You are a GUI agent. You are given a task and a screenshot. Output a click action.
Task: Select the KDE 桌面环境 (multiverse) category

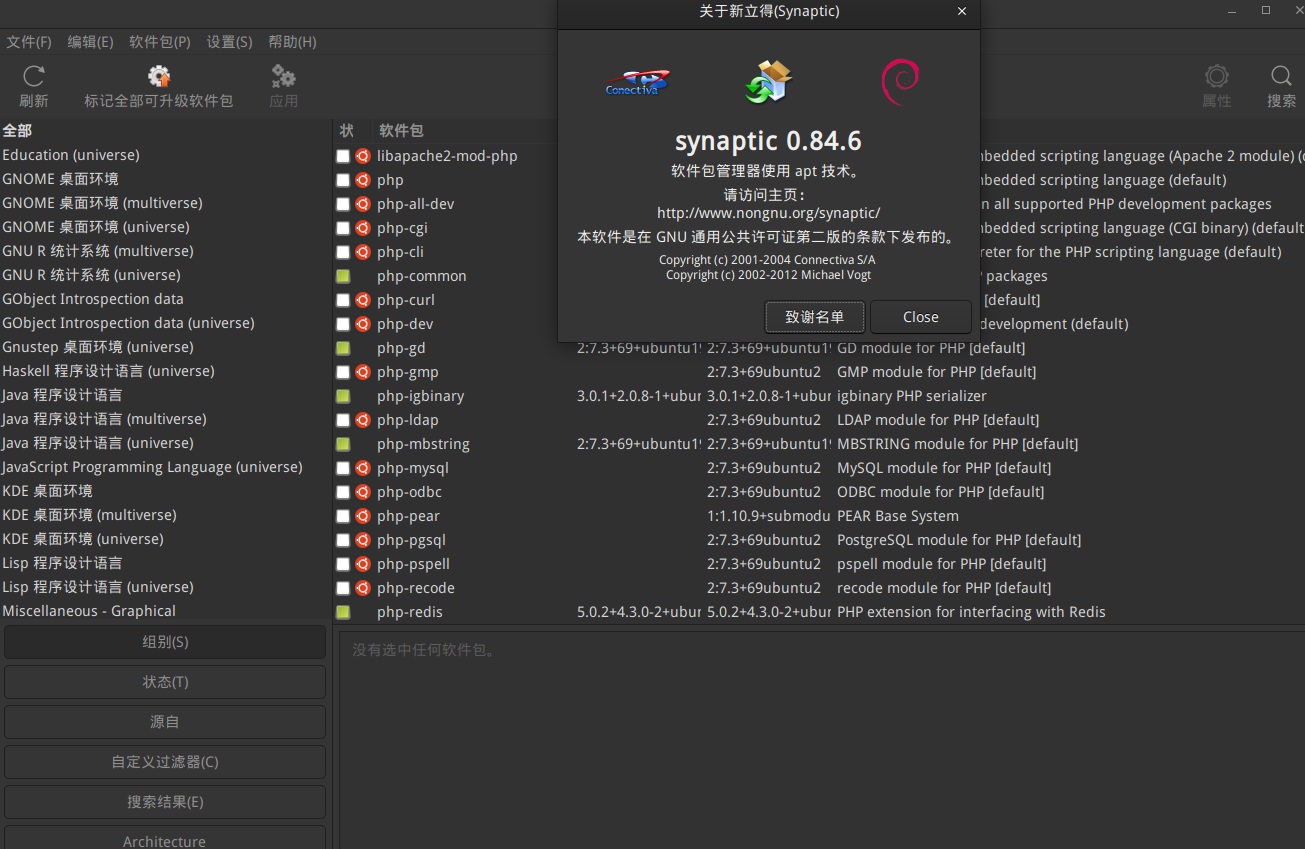click(x=89, y=515)
